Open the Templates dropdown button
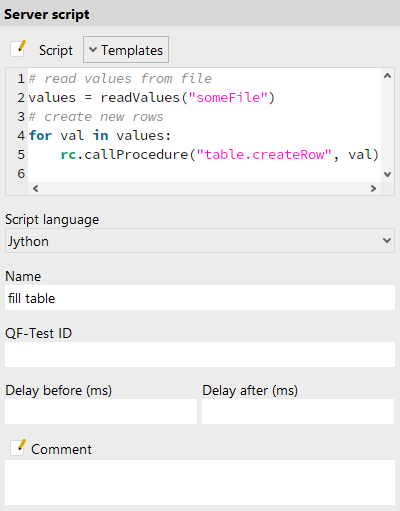The height and width of the screenshot is (511, 400). [126, 50]
